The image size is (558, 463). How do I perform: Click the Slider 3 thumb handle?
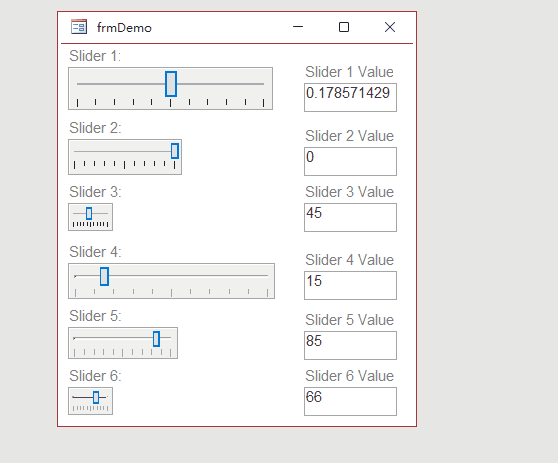point(89,214)
